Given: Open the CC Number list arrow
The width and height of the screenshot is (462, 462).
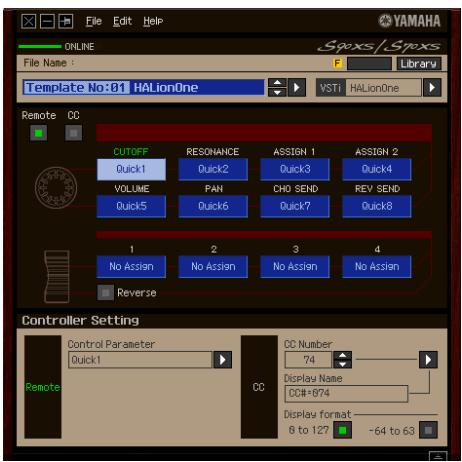Looking at the screenshot, I should point(428,360).
